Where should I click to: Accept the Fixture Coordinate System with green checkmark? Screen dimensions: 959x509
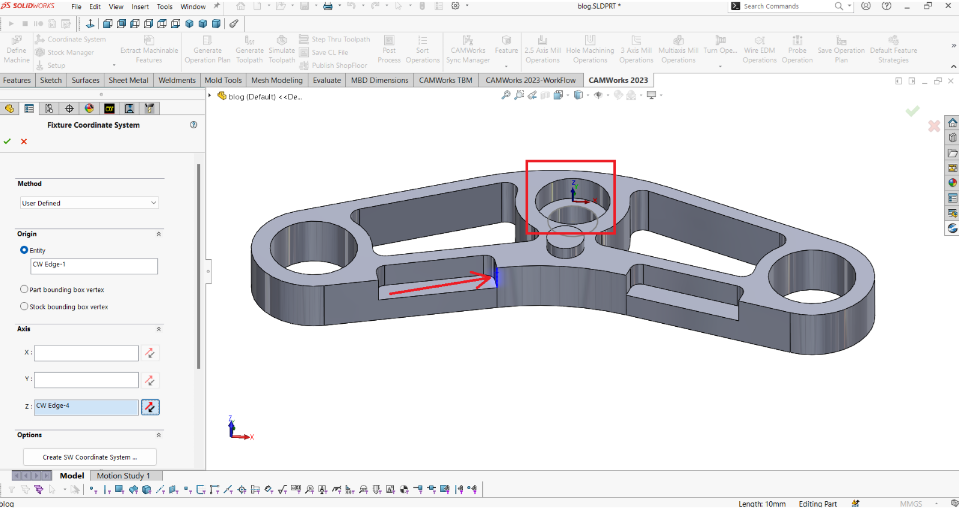click(7, 141)
